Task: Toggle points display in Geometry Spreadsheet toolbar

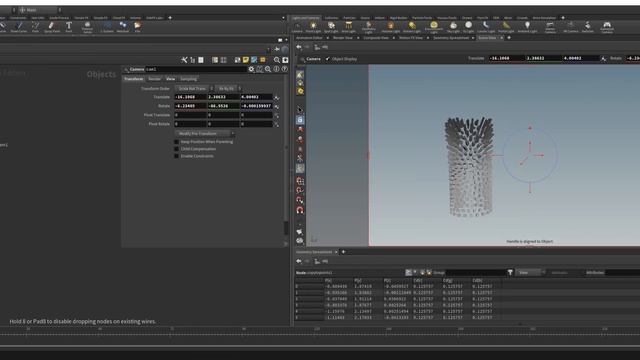Action: (409, 272)
